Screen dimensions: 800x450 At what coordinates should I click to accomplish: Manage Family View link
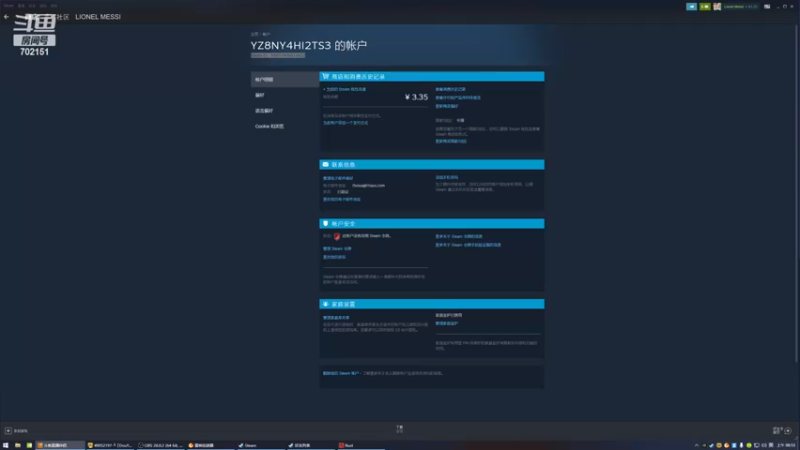[446, 323]
